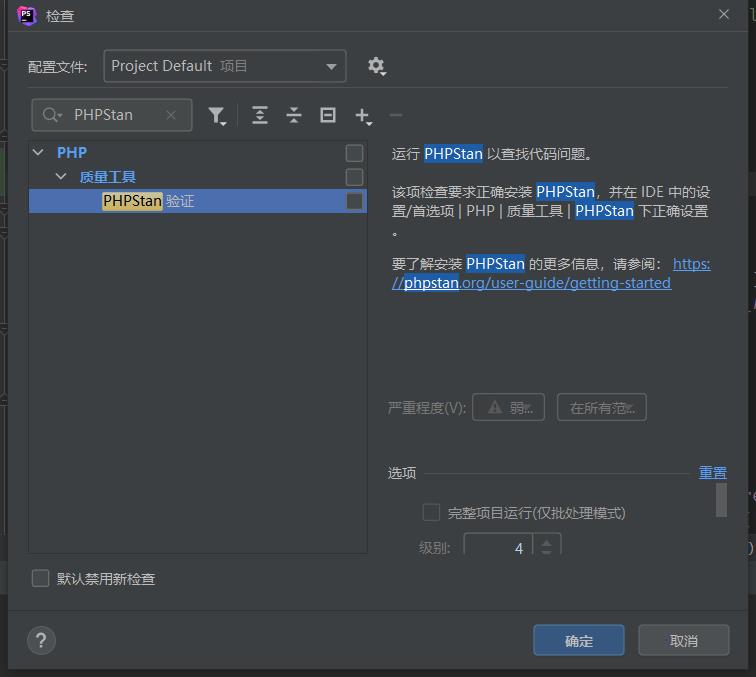Screen dimensions: 756x677
Task: Click the 级别 value field showing 4
Action: pyautogui.click(x=498, y=545)
